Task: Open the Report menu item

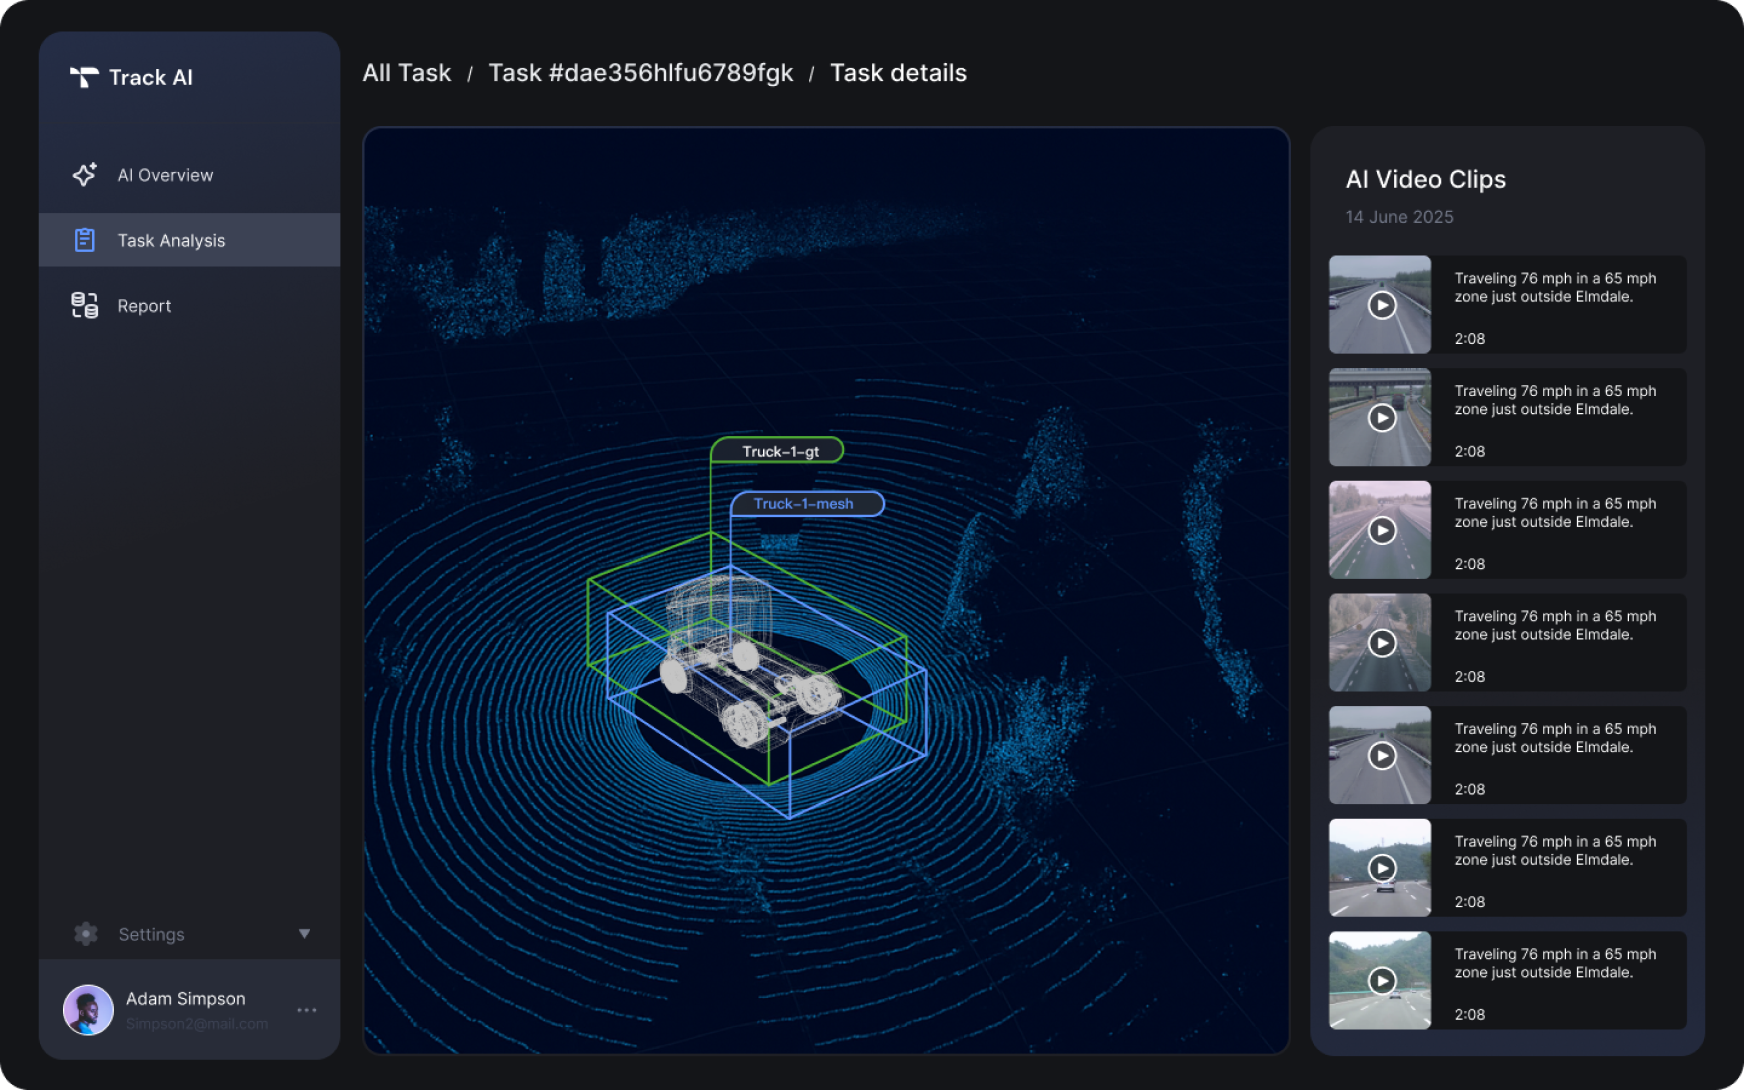Action: (189, 306)
